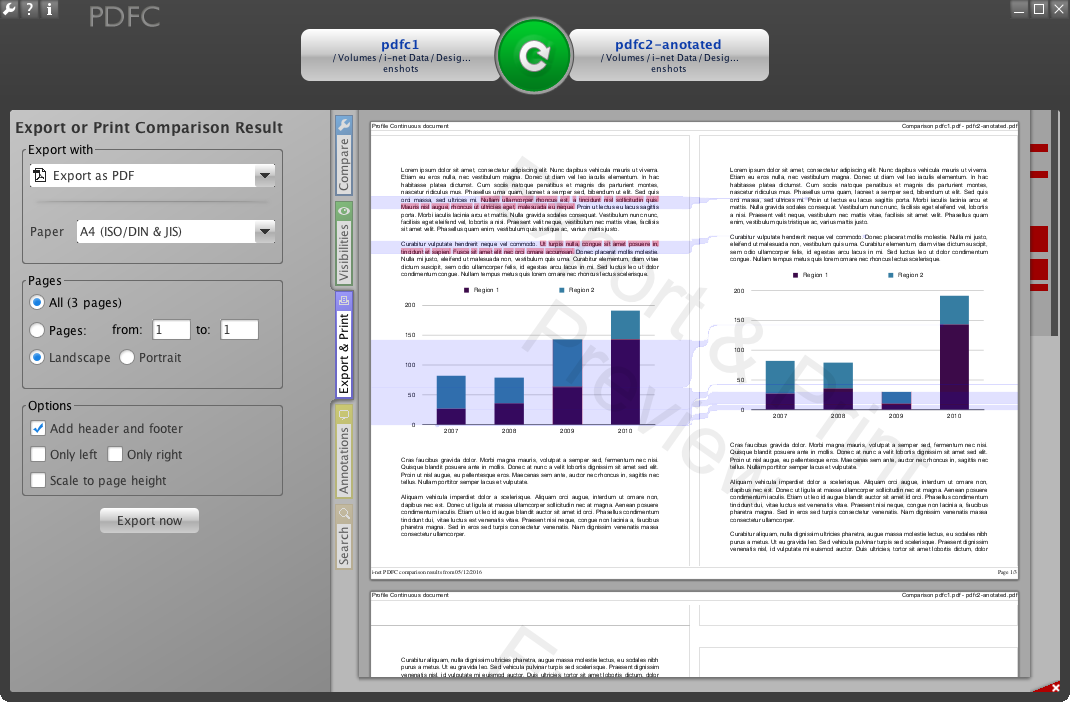This screenshot has height=702, width=1070.
Task: Enable the Only right checkbox
Action: tap(115, 454)
